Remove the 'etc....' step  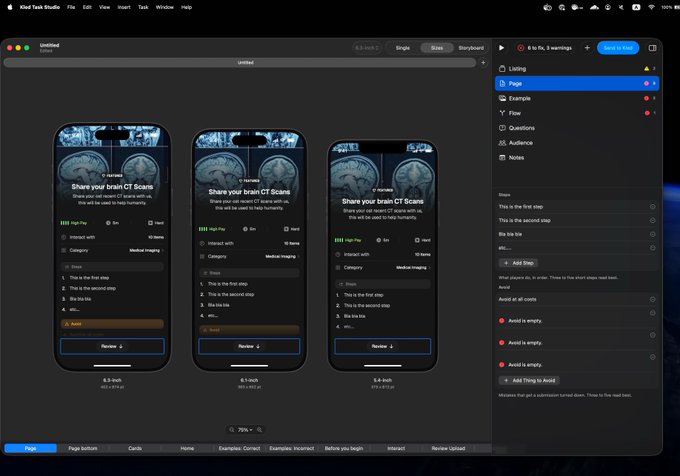pyautogui.click(x=652, y=248)
